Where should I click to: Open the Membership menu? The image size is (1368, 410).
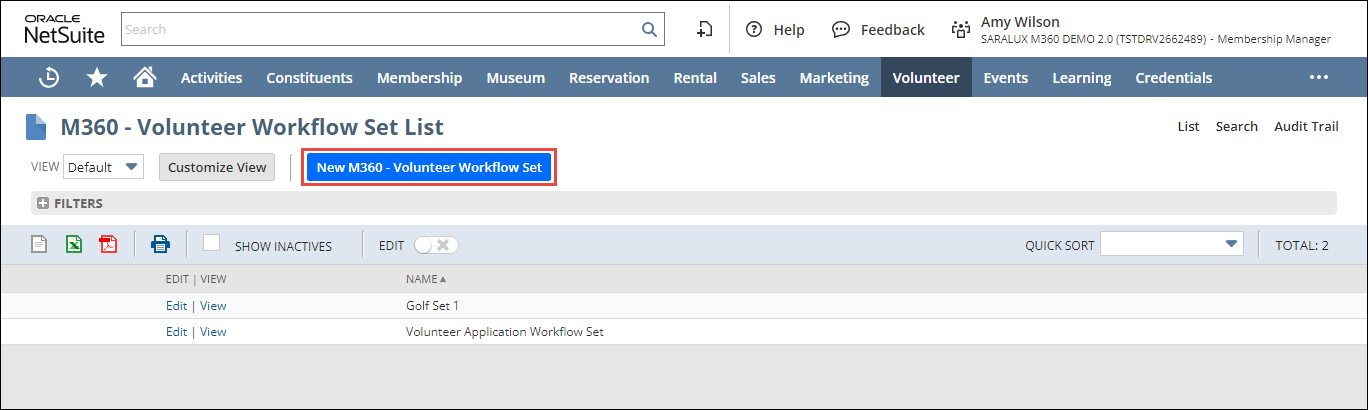click(x=419, y=78)
